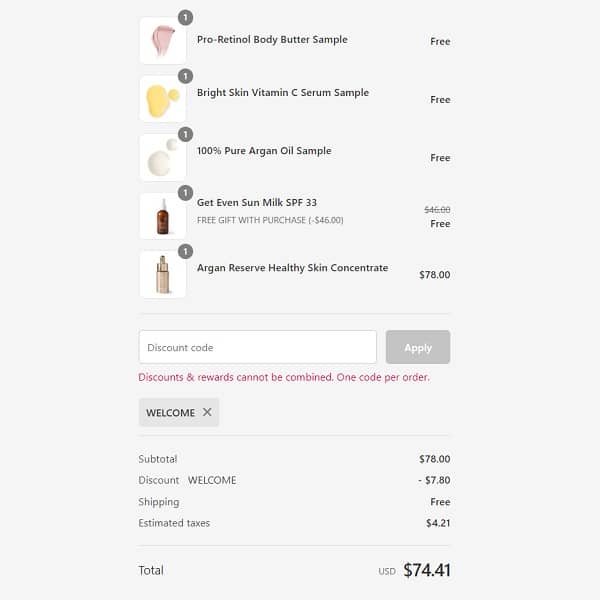600x600 pixels.
Task: Click Argan Reserve Healthy Skin Concentrate title
Action: [292, 268]
